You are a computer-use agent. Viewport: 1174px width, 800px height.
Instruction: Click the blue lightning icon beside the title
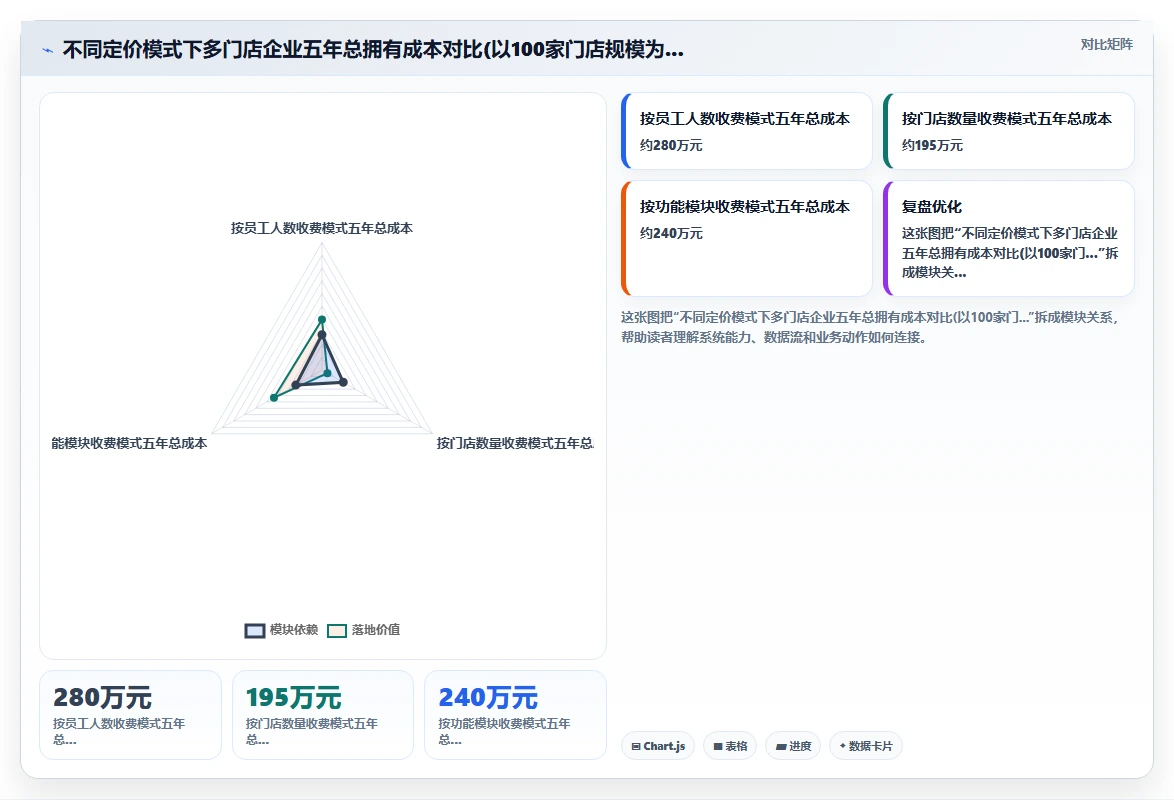[48, 51]
